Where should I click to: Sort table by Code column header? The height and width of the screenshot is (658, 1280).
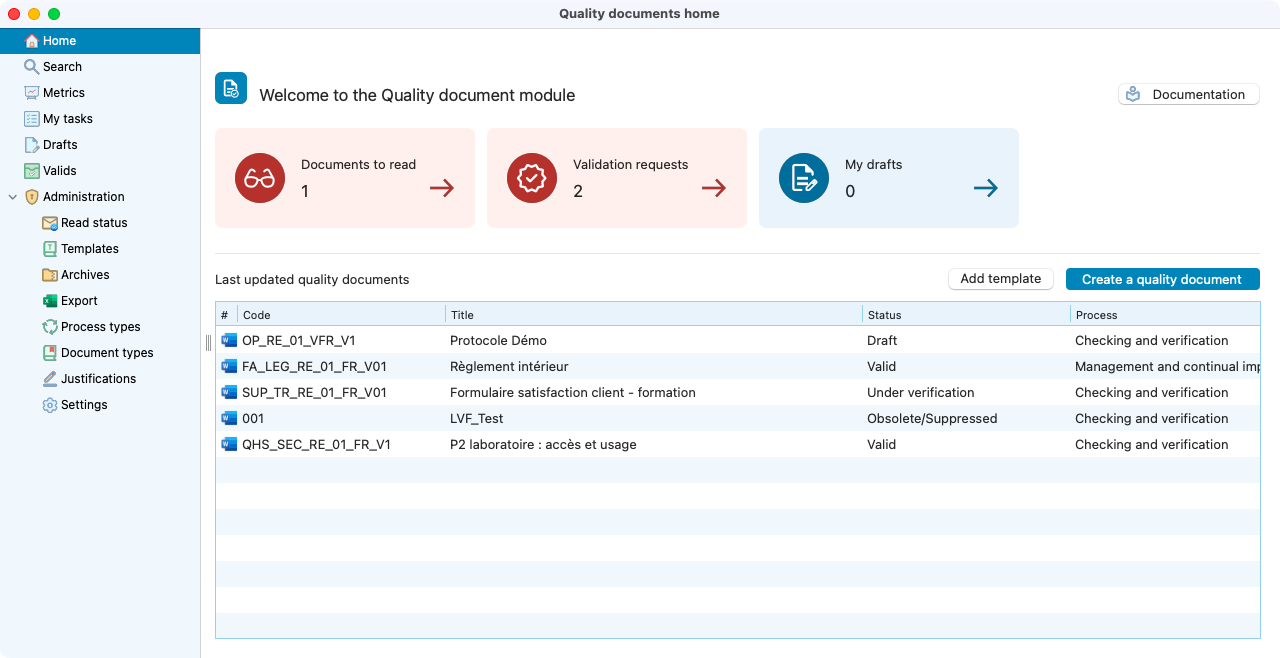(341, 315)
